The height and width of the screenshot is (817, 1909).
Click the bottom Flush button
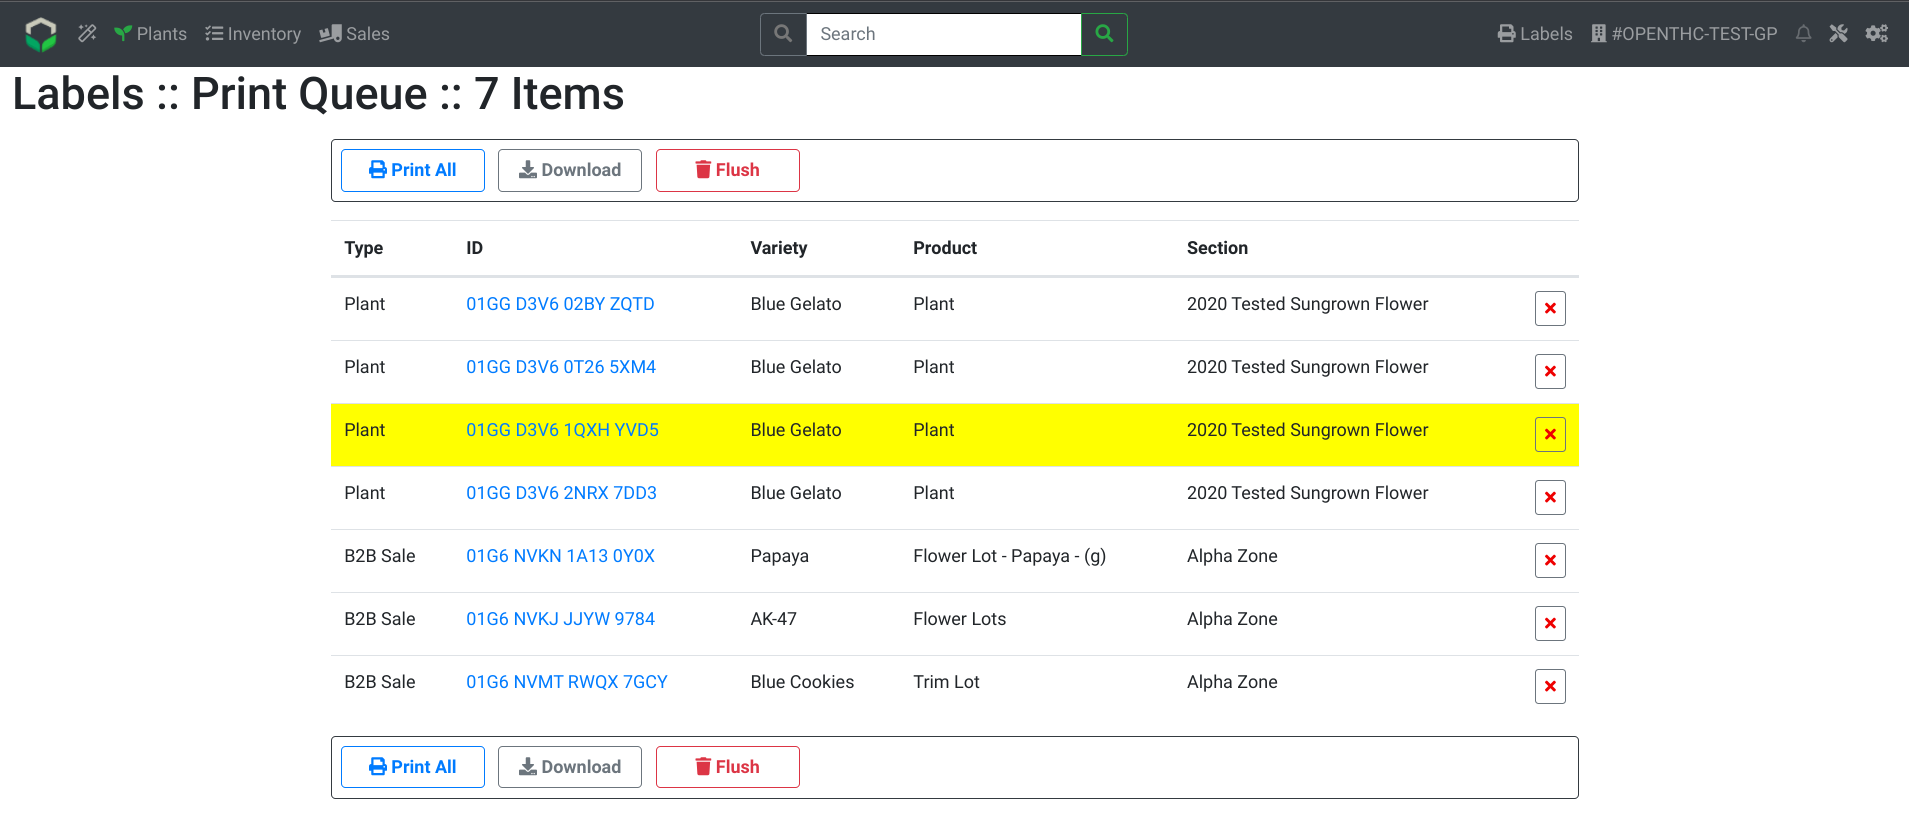728,767
